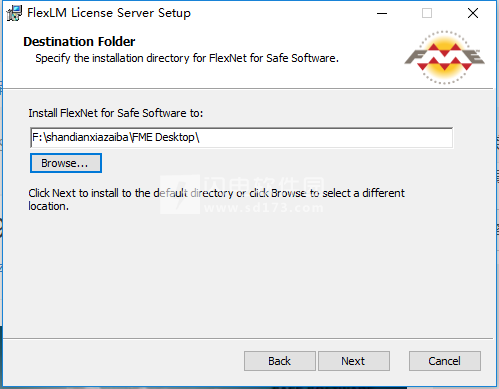
Task: Click the 'Click Next to install' instruction text
Action: click(x=216, y=200)
